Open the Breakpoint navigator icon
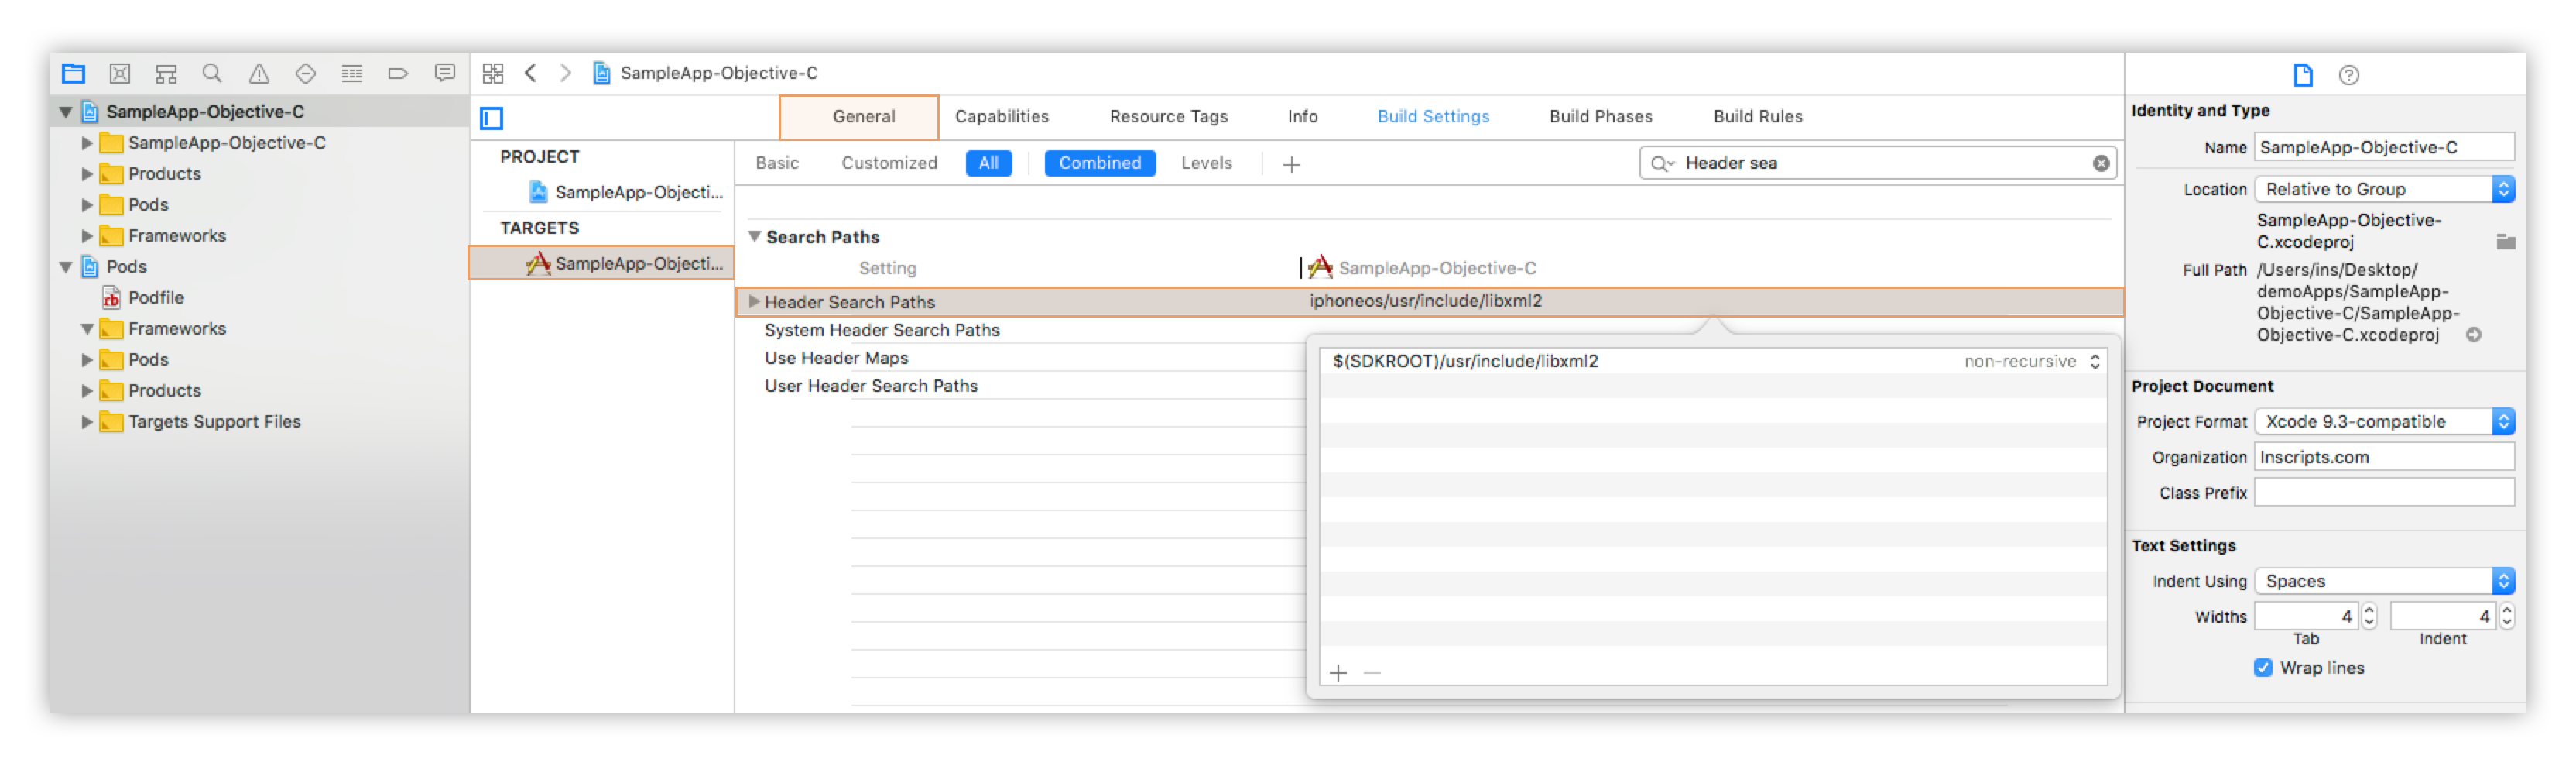Viewport: 2576px width, 759px height. pyautogui.click(x=398, y=73)
